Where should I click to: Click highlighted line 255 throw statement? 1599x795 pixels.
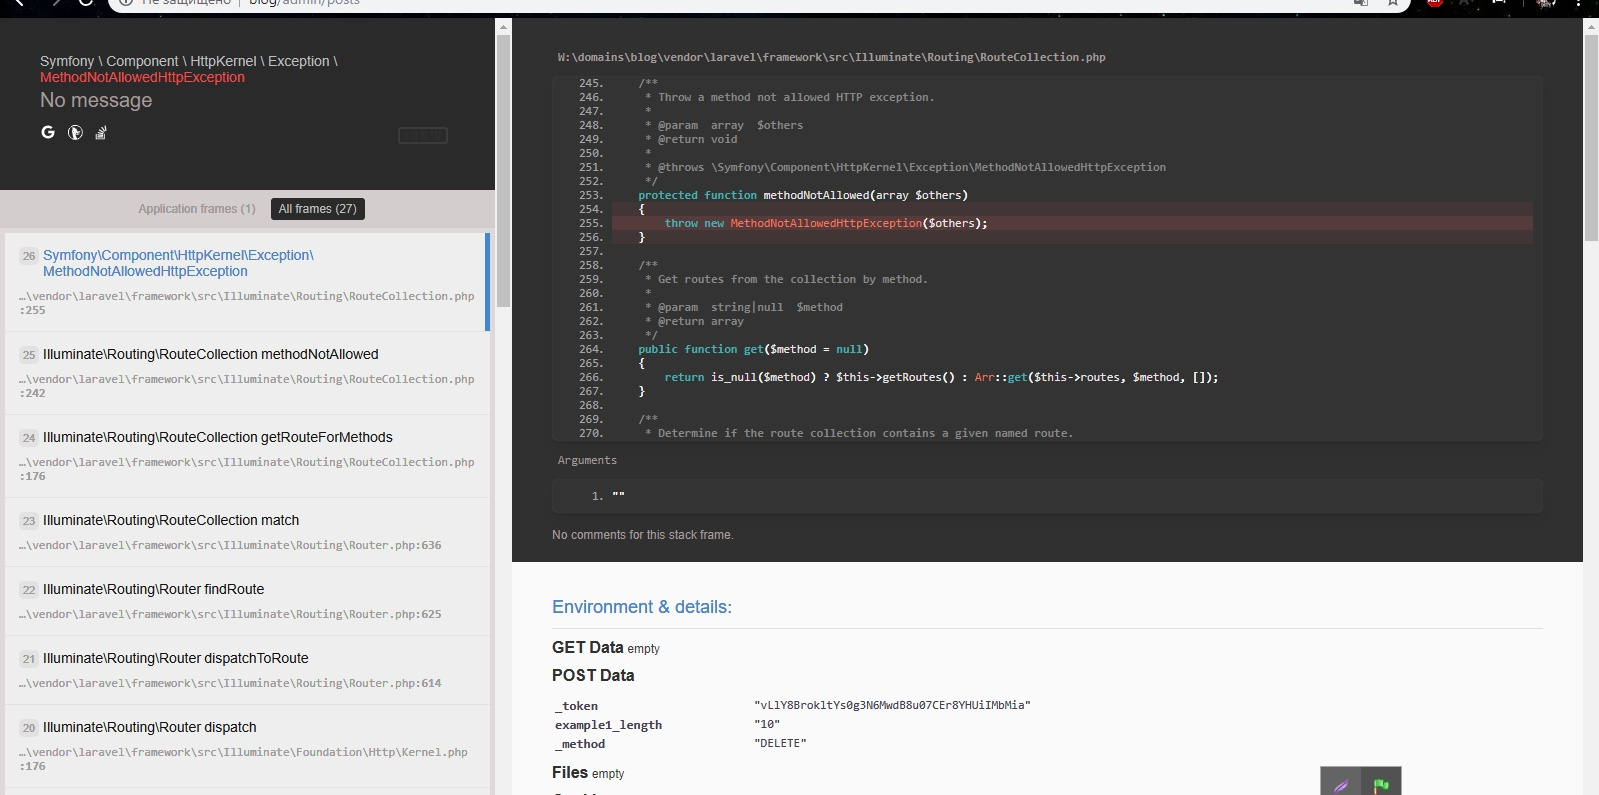(x=826, y=223)
